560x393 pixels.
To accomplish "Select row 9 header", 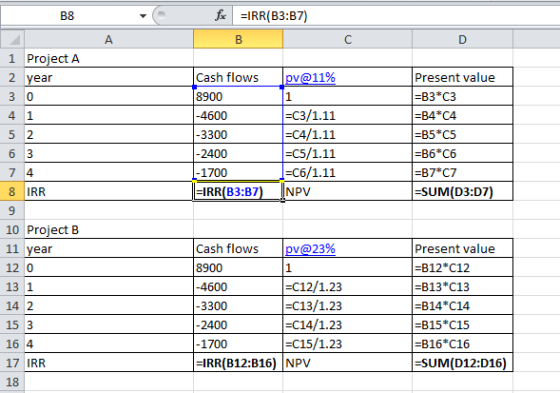I will 12,210.
